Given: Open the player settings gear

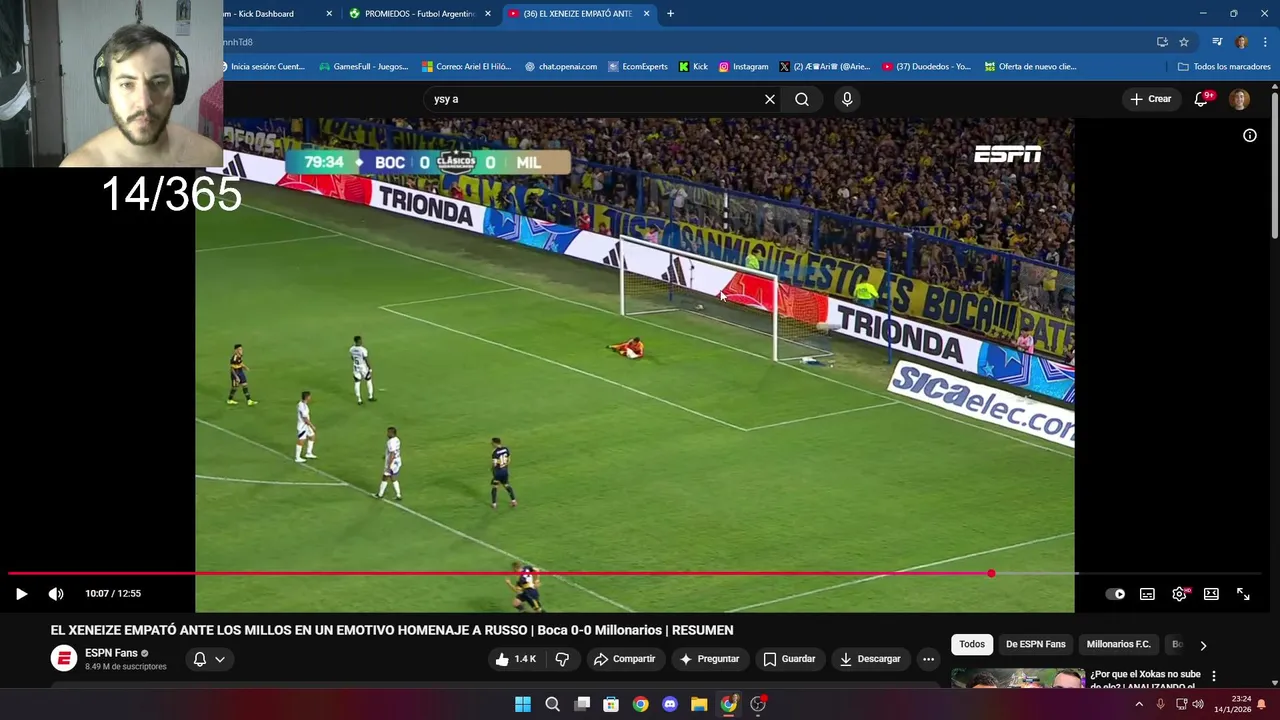Looking at the screenshot, I should (1180, 594).
